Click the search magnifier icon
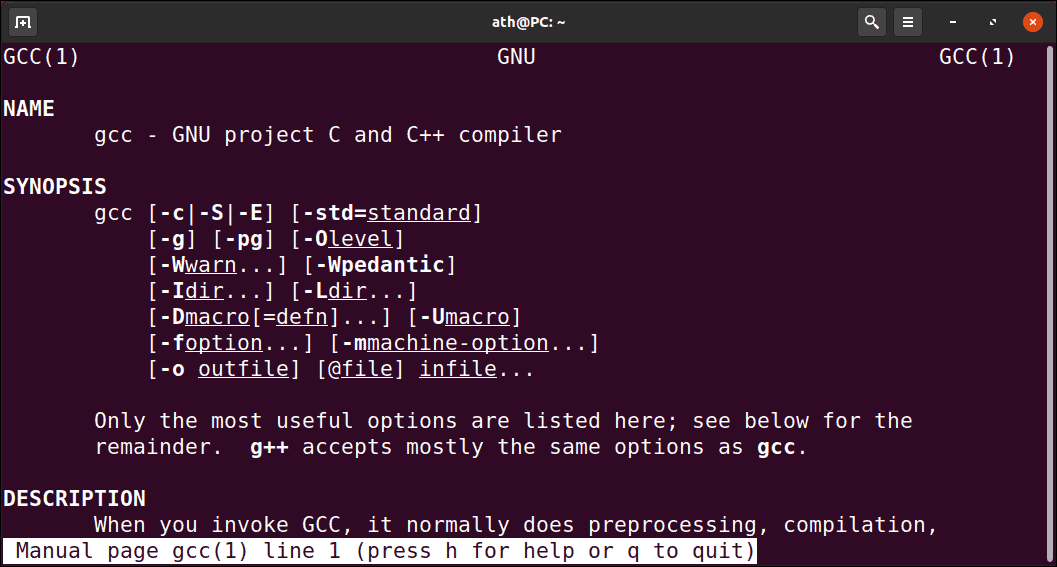The image size is (1057, 567). 872,22
